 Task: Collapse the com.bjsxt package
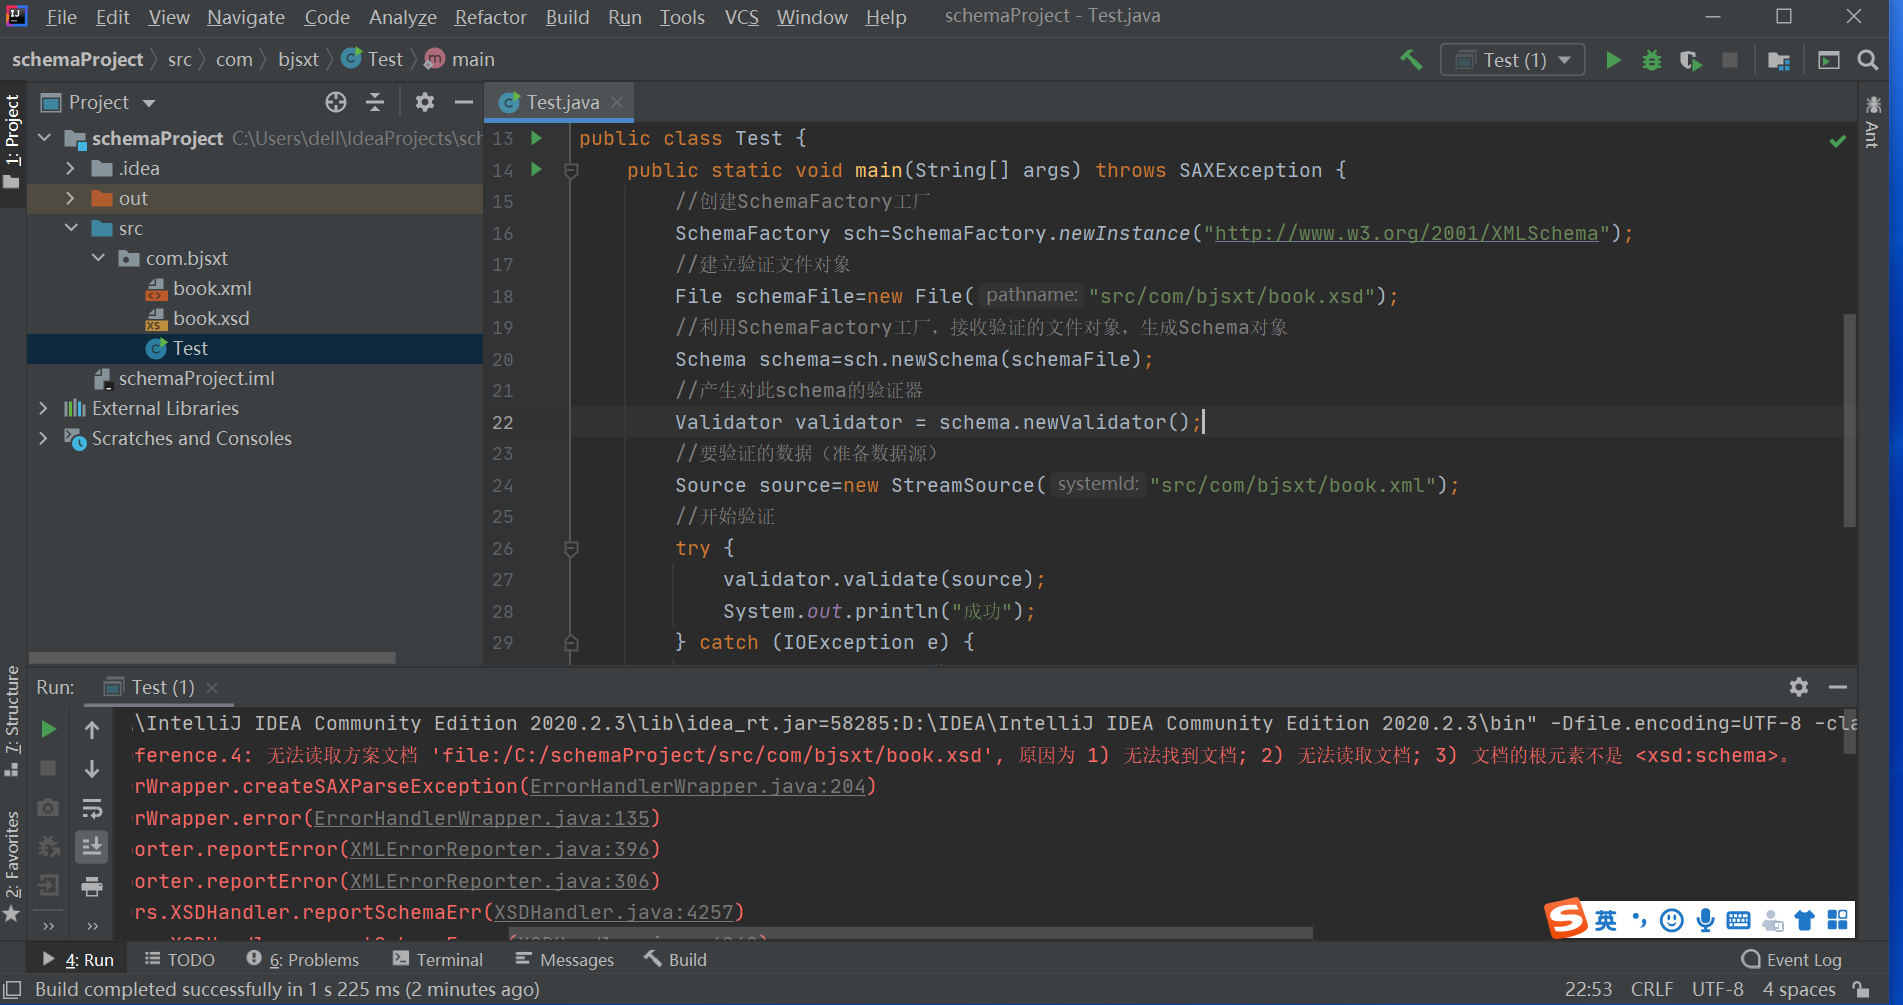coord(98,258)
